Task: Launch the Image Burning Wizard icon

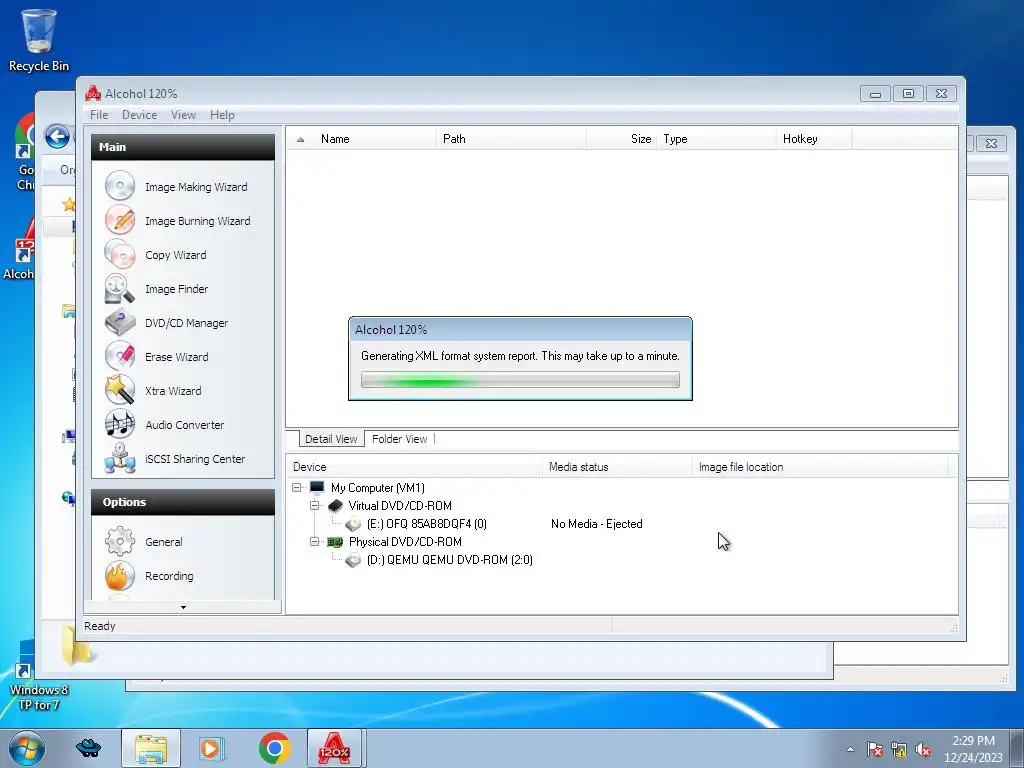Action: point(120,220)
